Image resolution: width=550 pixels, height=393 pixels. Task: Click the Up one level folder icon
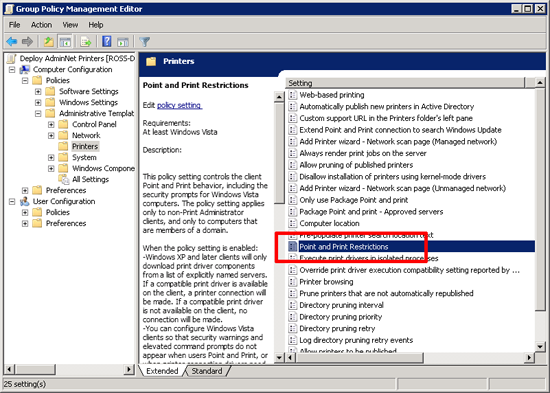pyautogui.click(x=48, y=42)
